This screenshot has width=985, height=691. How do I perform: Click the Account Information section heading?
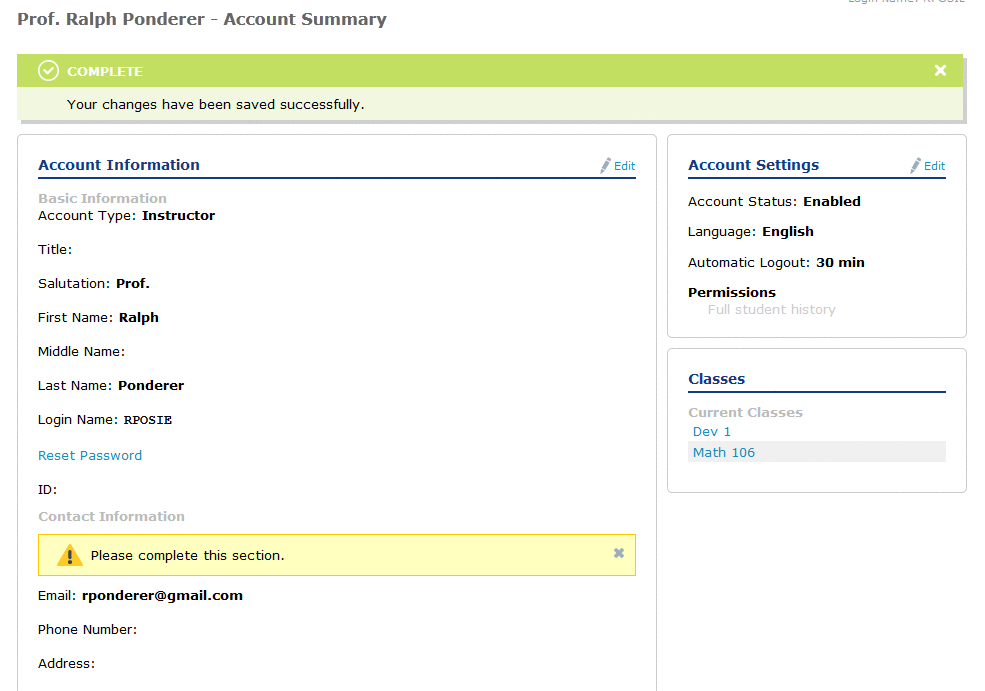(119, 165)
